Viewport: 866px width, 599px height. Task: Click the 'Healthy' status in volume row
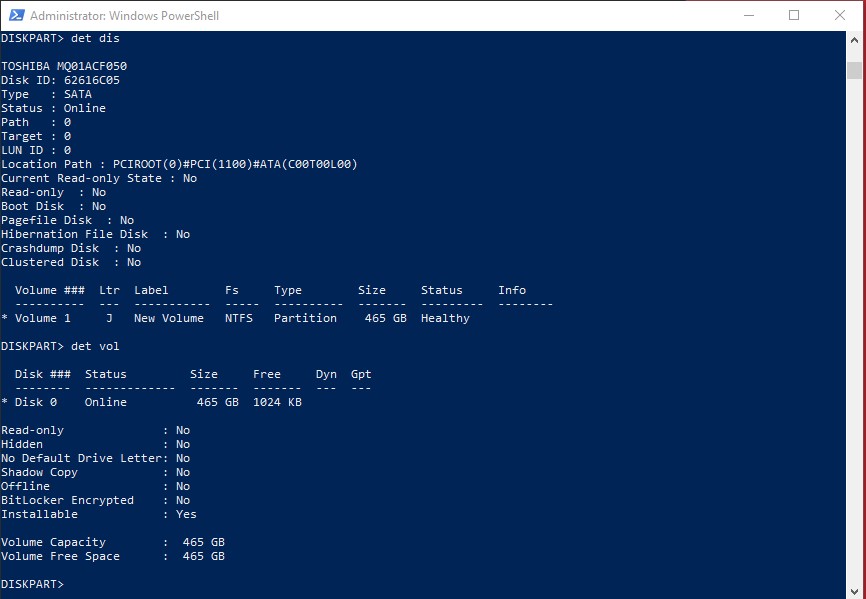(445, 318)
